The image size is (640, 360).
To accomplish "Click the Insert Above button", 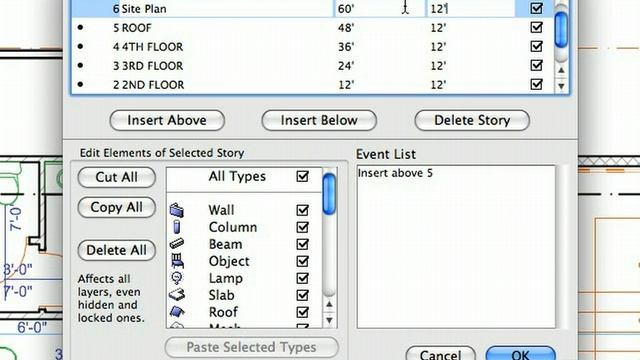I will point(167,120).
